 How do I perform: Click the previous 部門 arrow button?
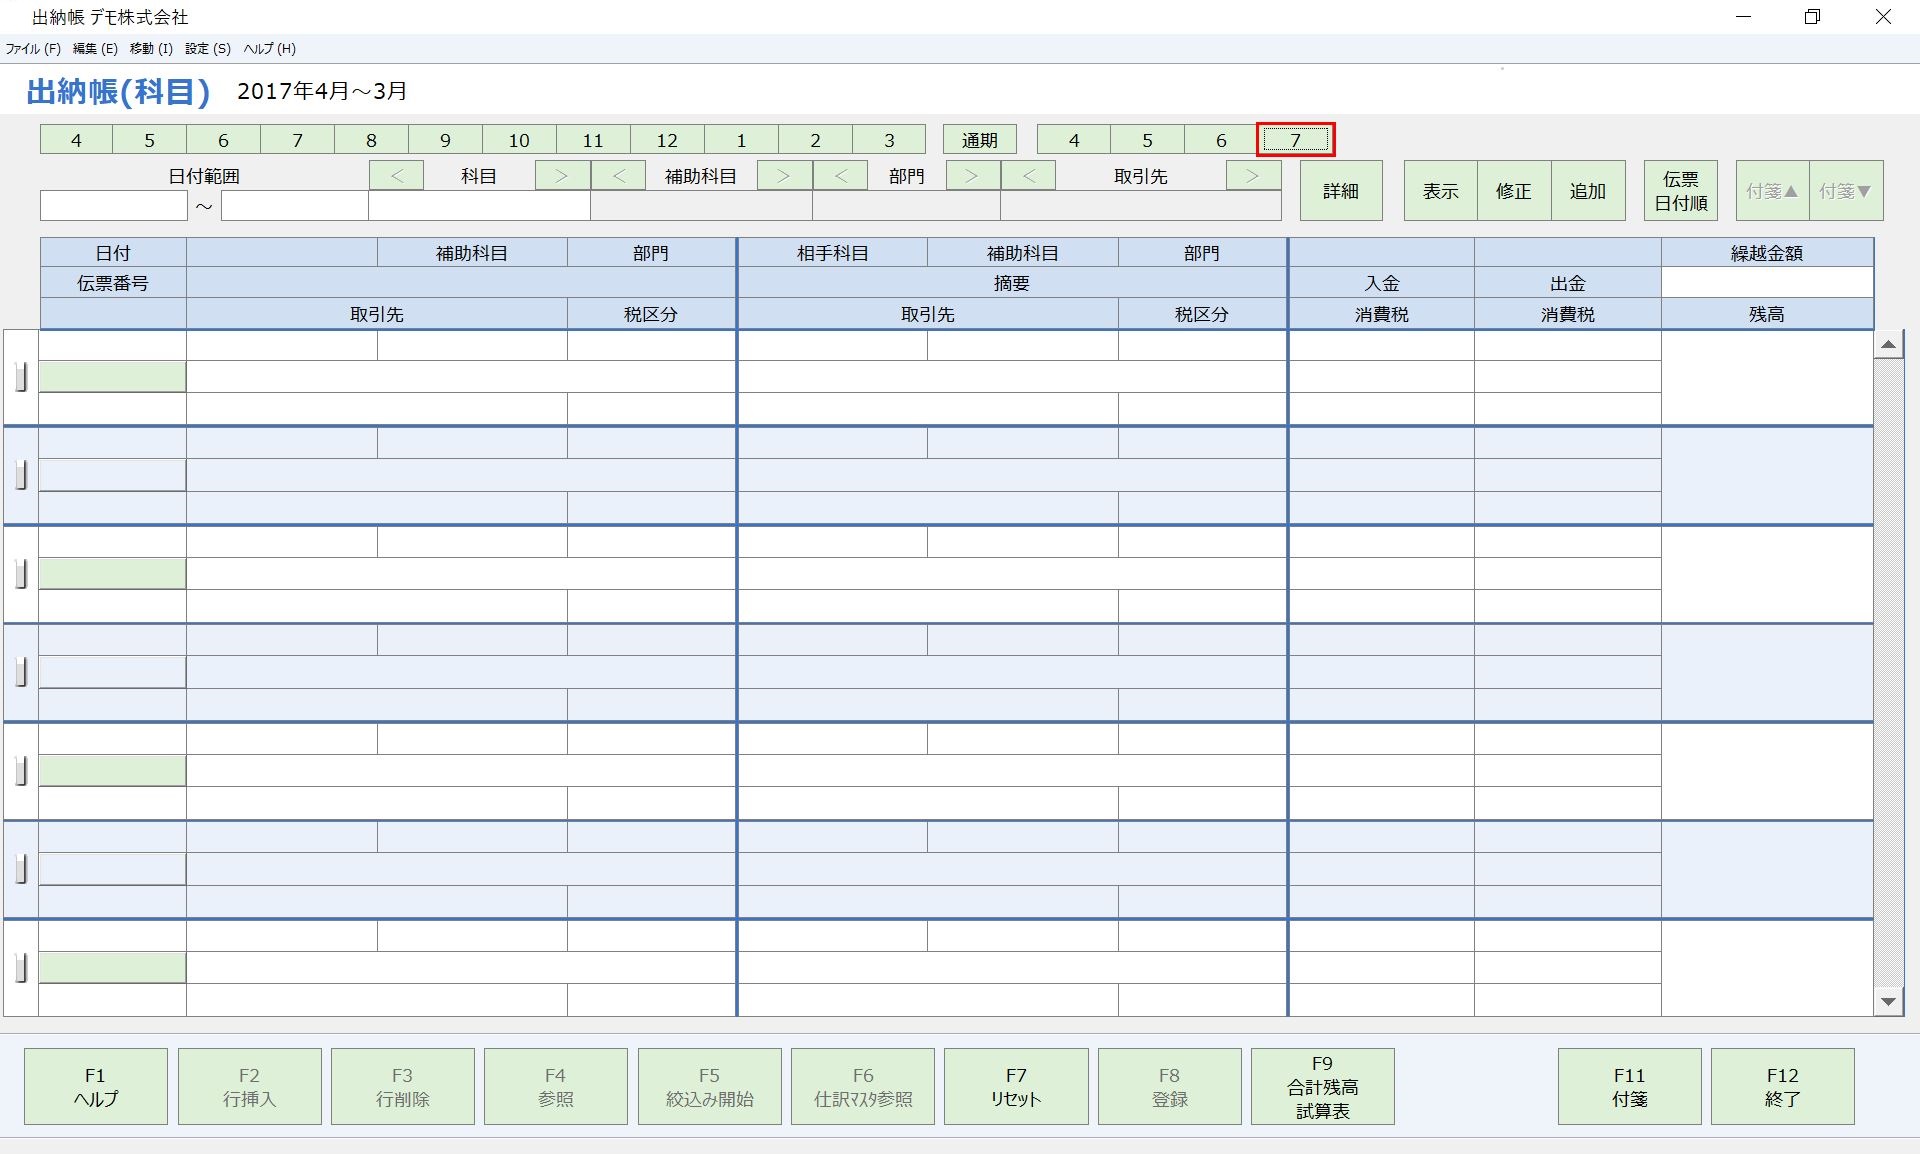point(840,176)
